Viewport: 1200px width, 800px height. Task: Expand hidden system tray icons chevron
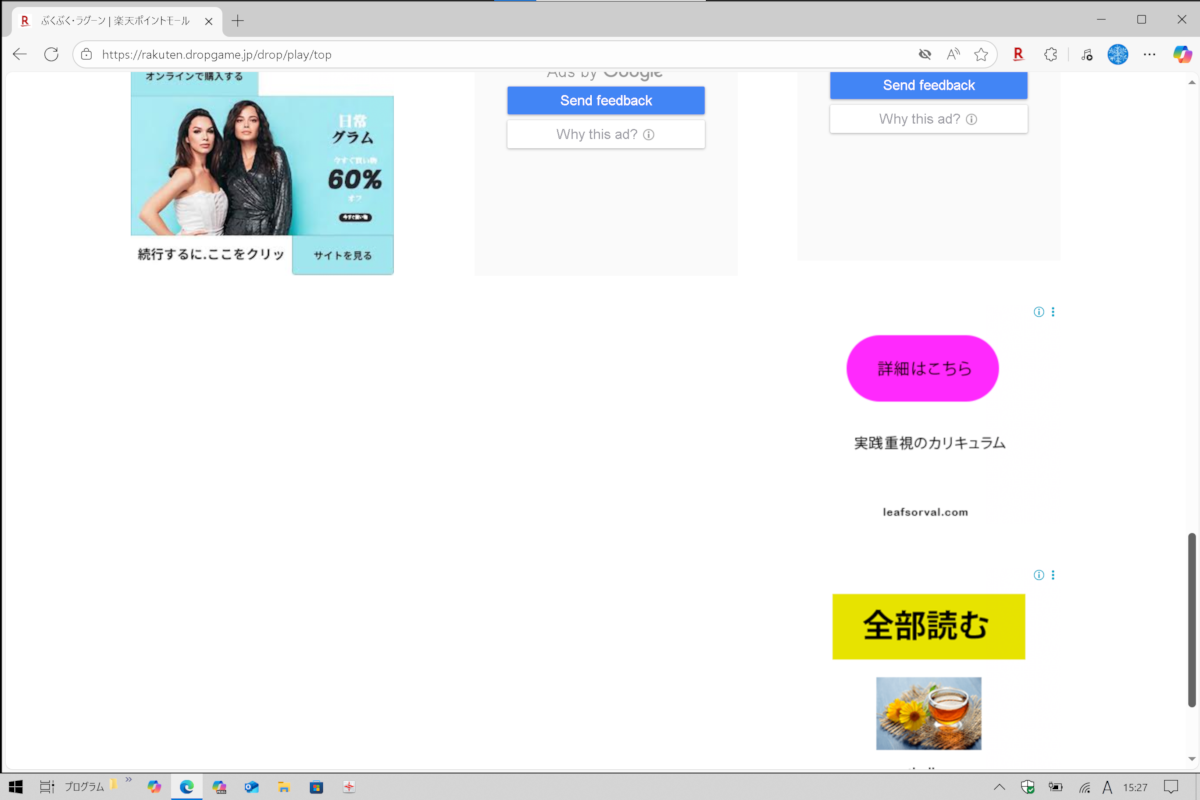(999, 787)
